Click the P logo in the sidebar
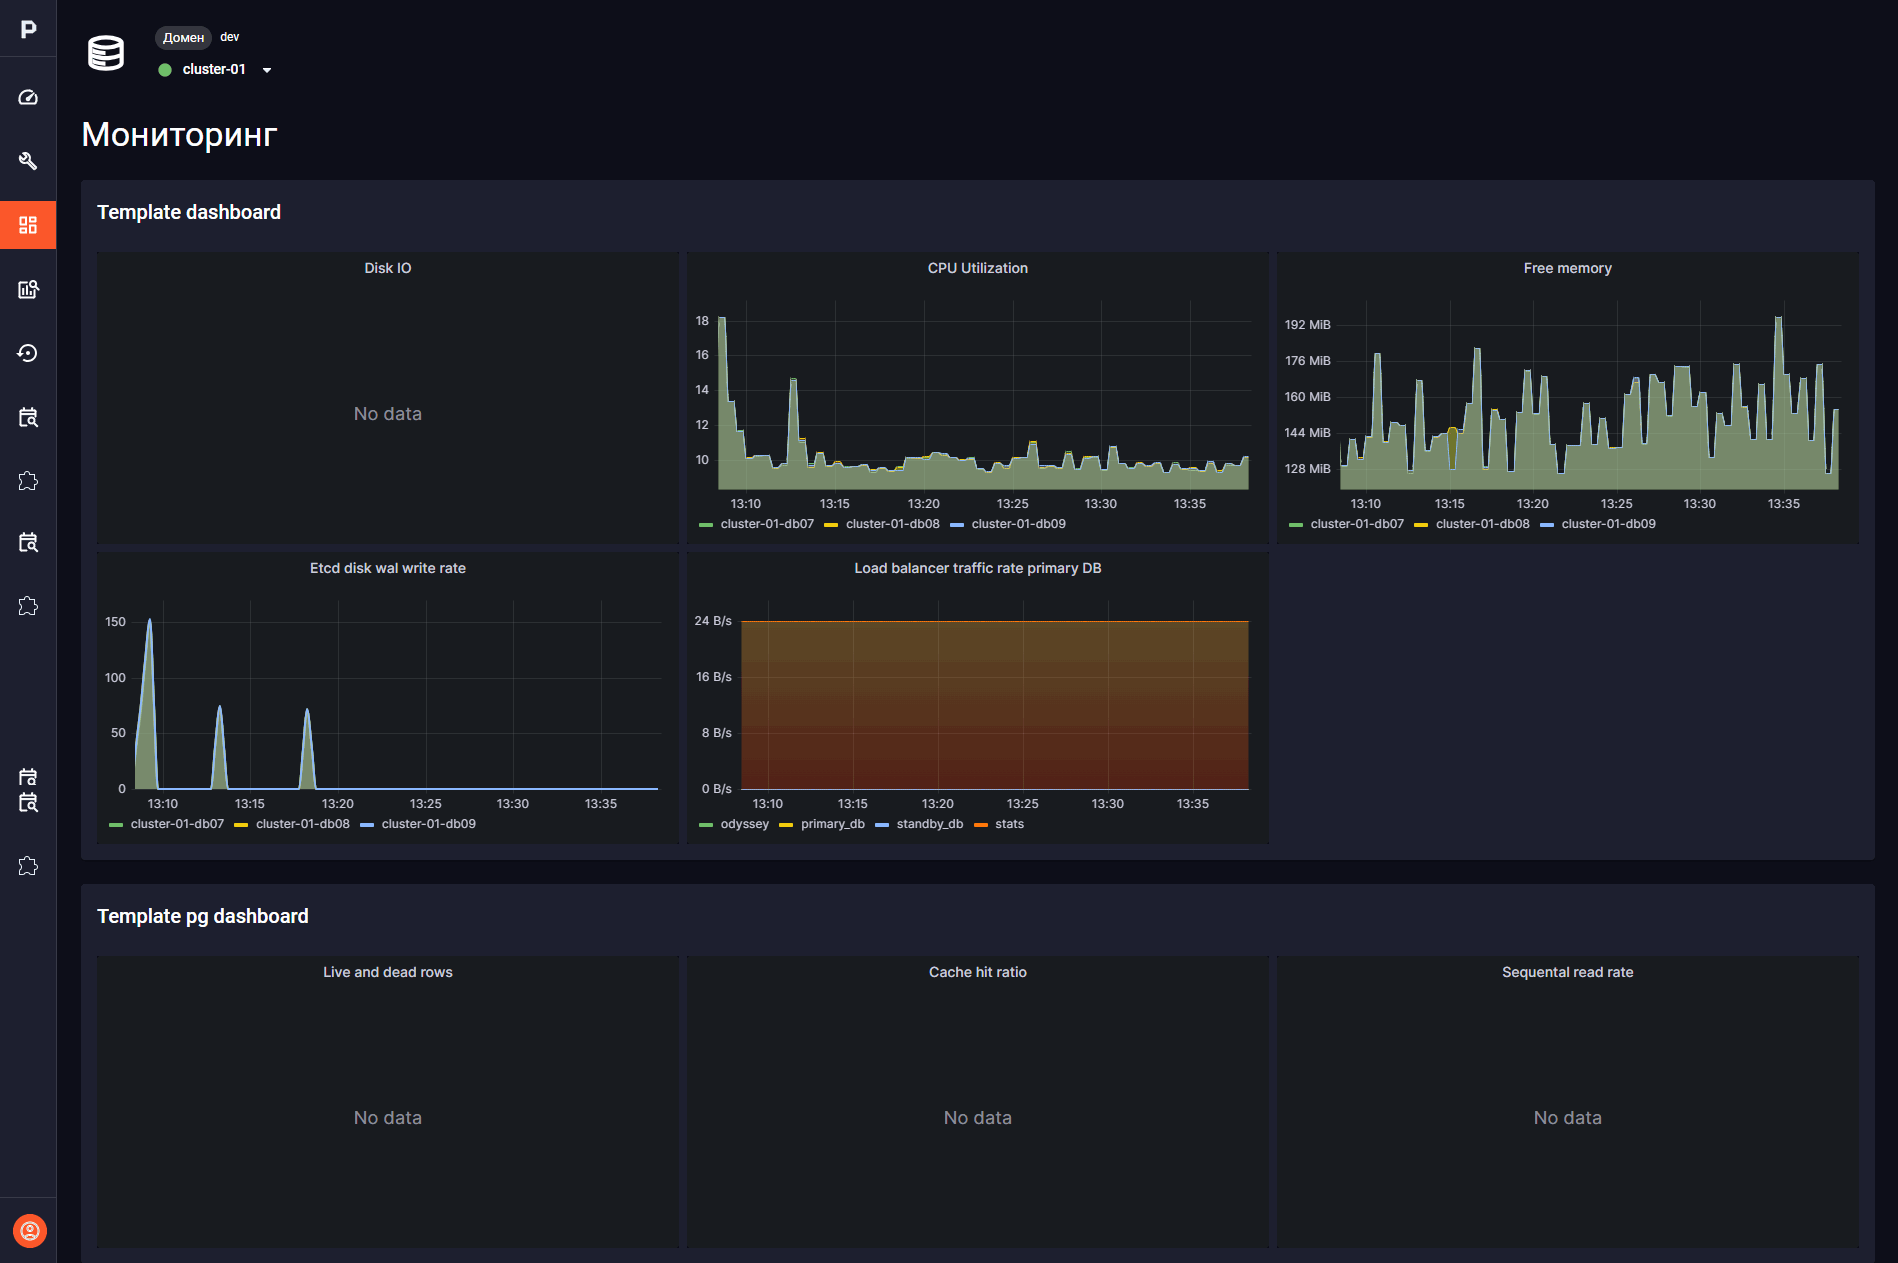This screenshot has width=1898, height=1263. tap(28, 30)
